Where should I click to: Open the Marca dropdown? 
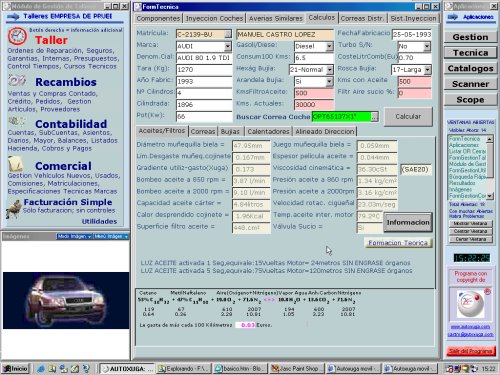pyautogui.click(x=228, y=46)
